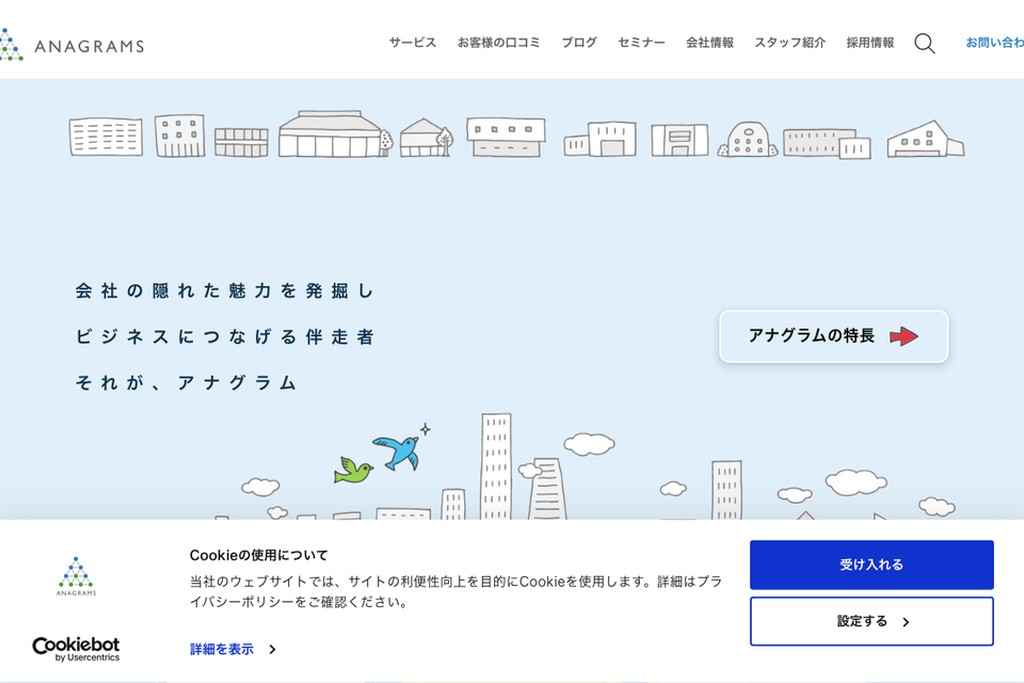
Task: Click the アナグラムの特長 button
Action: (x=833, y=337)
